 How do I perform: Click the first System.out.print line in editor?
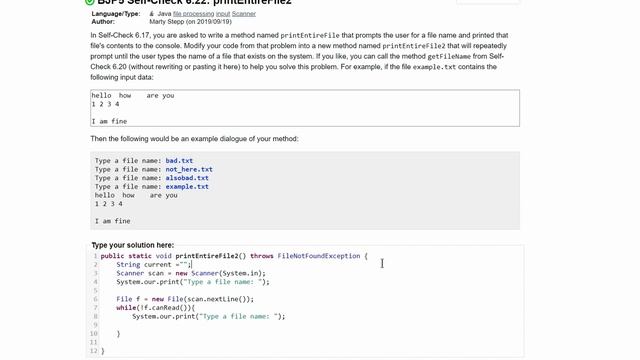pyautogui.click(x=193, y=282)
